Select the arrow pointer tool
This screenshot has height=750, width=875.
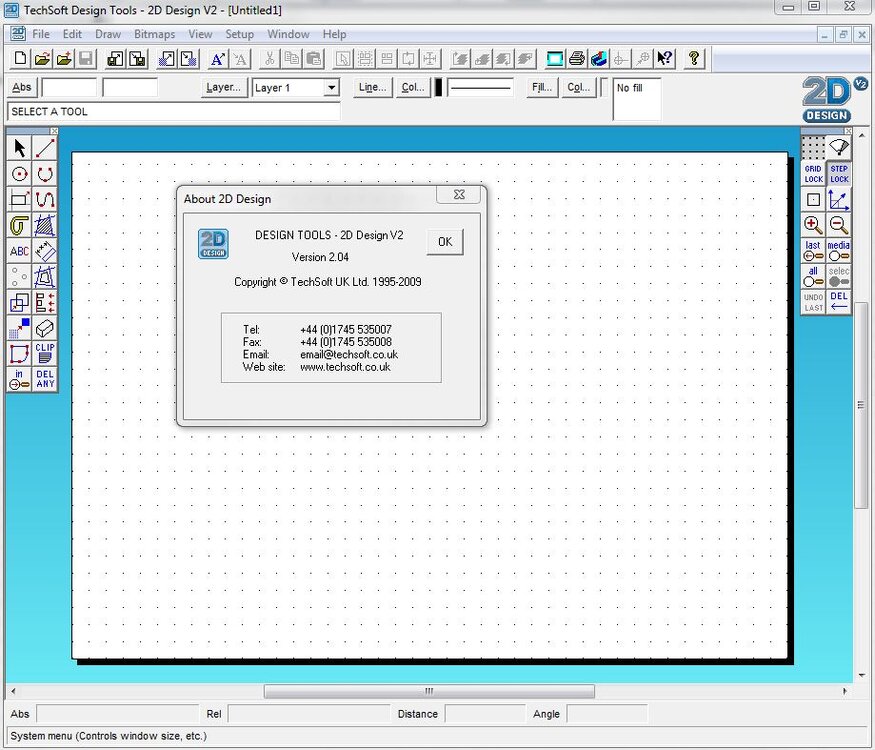pyautogui.click(x=20, y=148)
